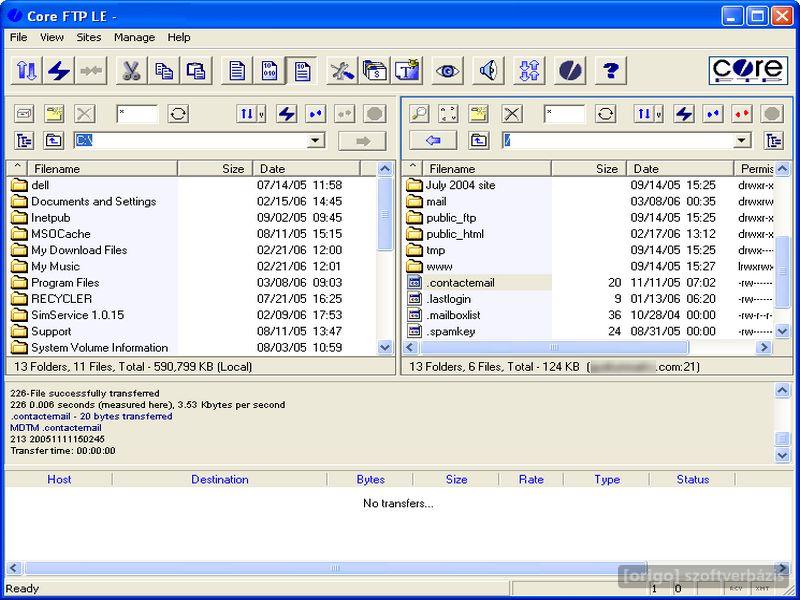The height and width of the screenshot is (600, 800).
Task: Click the double up-down arrows transfer icon
Action: pyautogui.click(x=529, y=70)
